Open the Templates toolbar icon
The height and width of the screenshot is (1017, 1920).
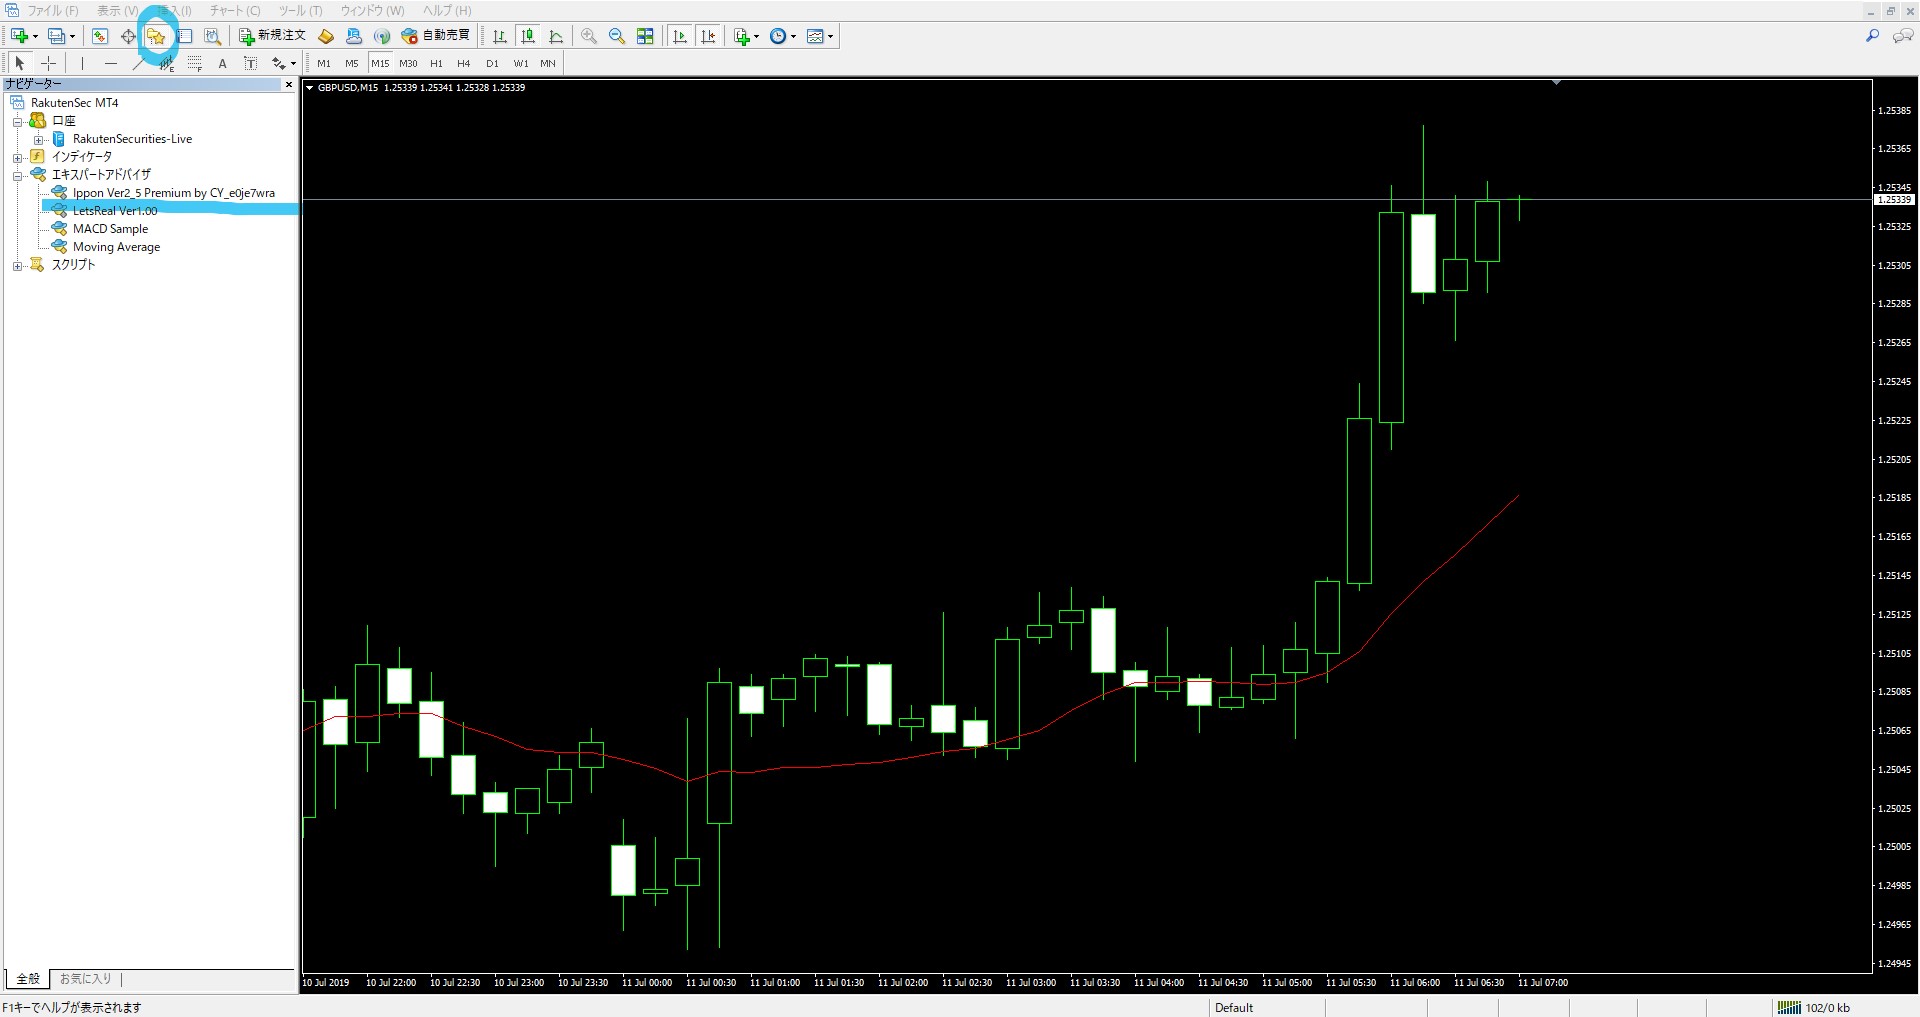tap(815, 36)
